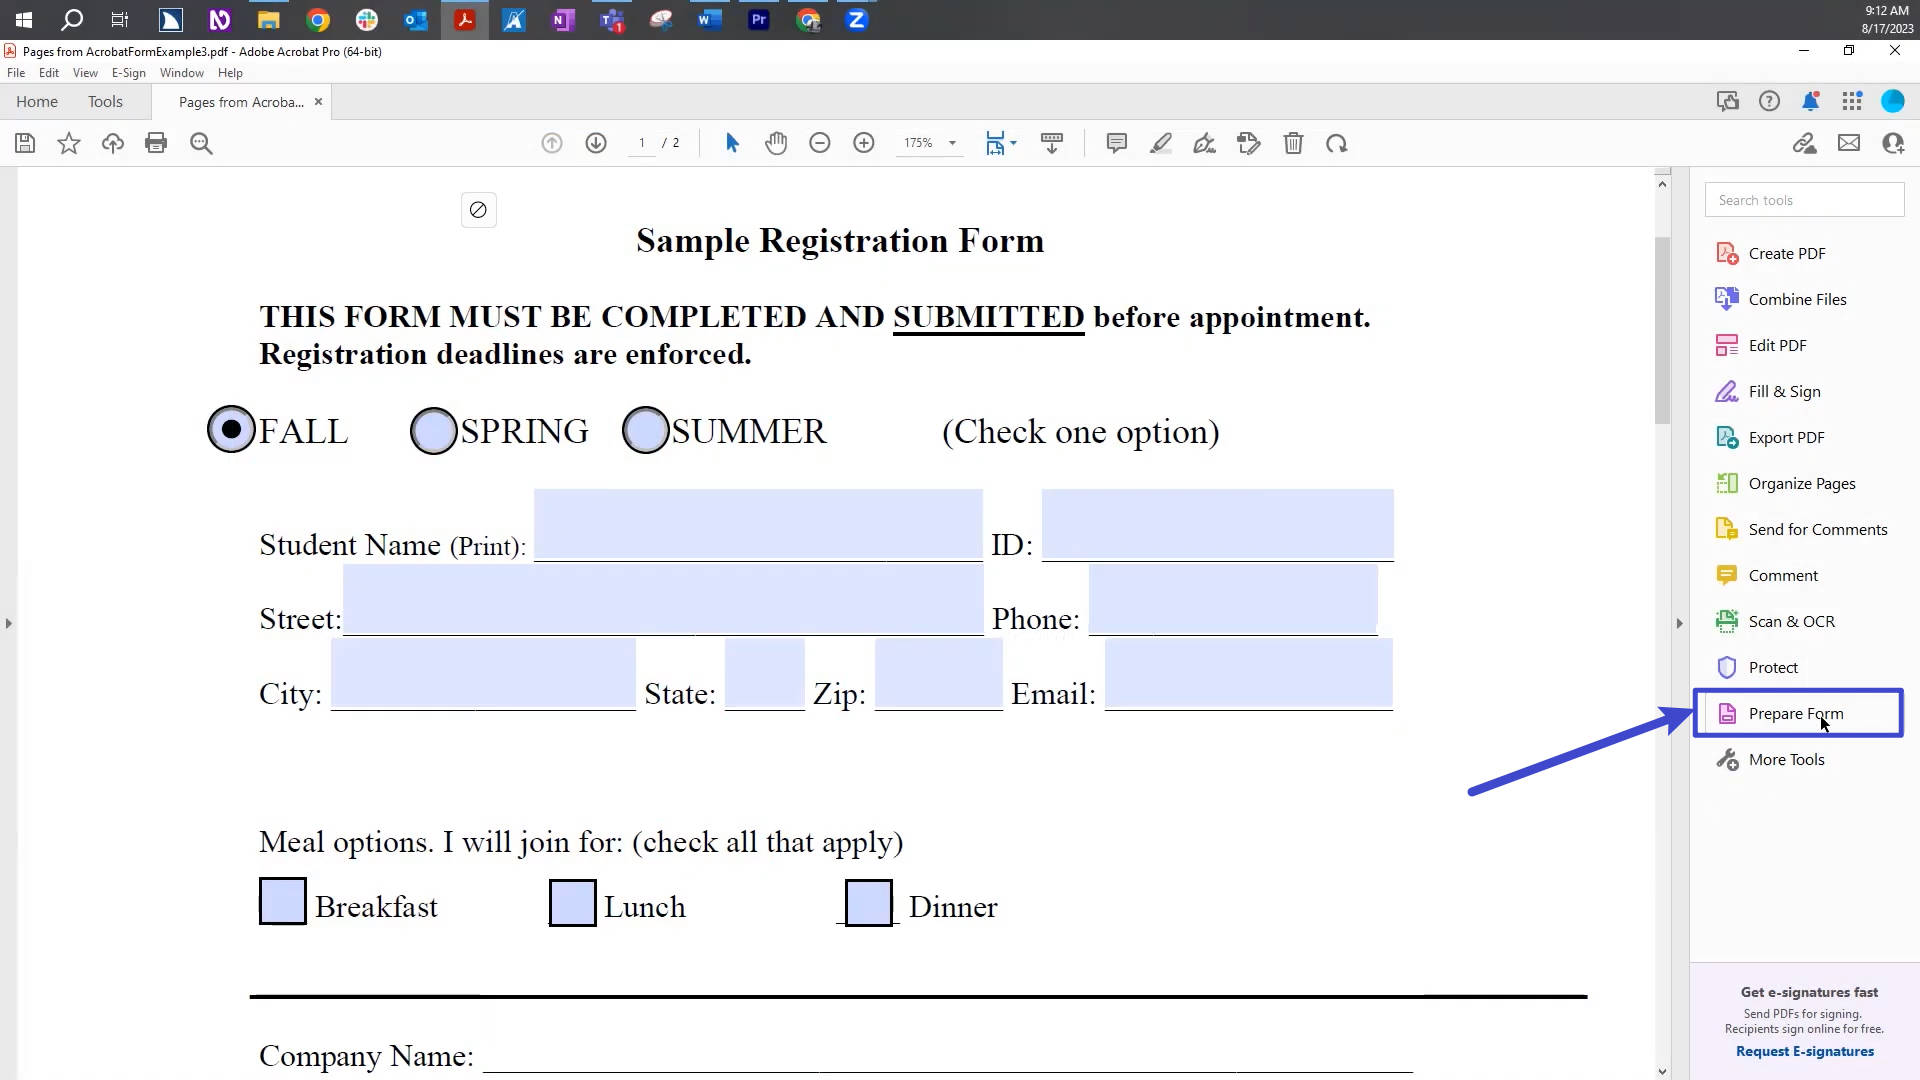Switch to the Home tab
This screenshot has width=1920, height=1080.
(x=37, y=102)
